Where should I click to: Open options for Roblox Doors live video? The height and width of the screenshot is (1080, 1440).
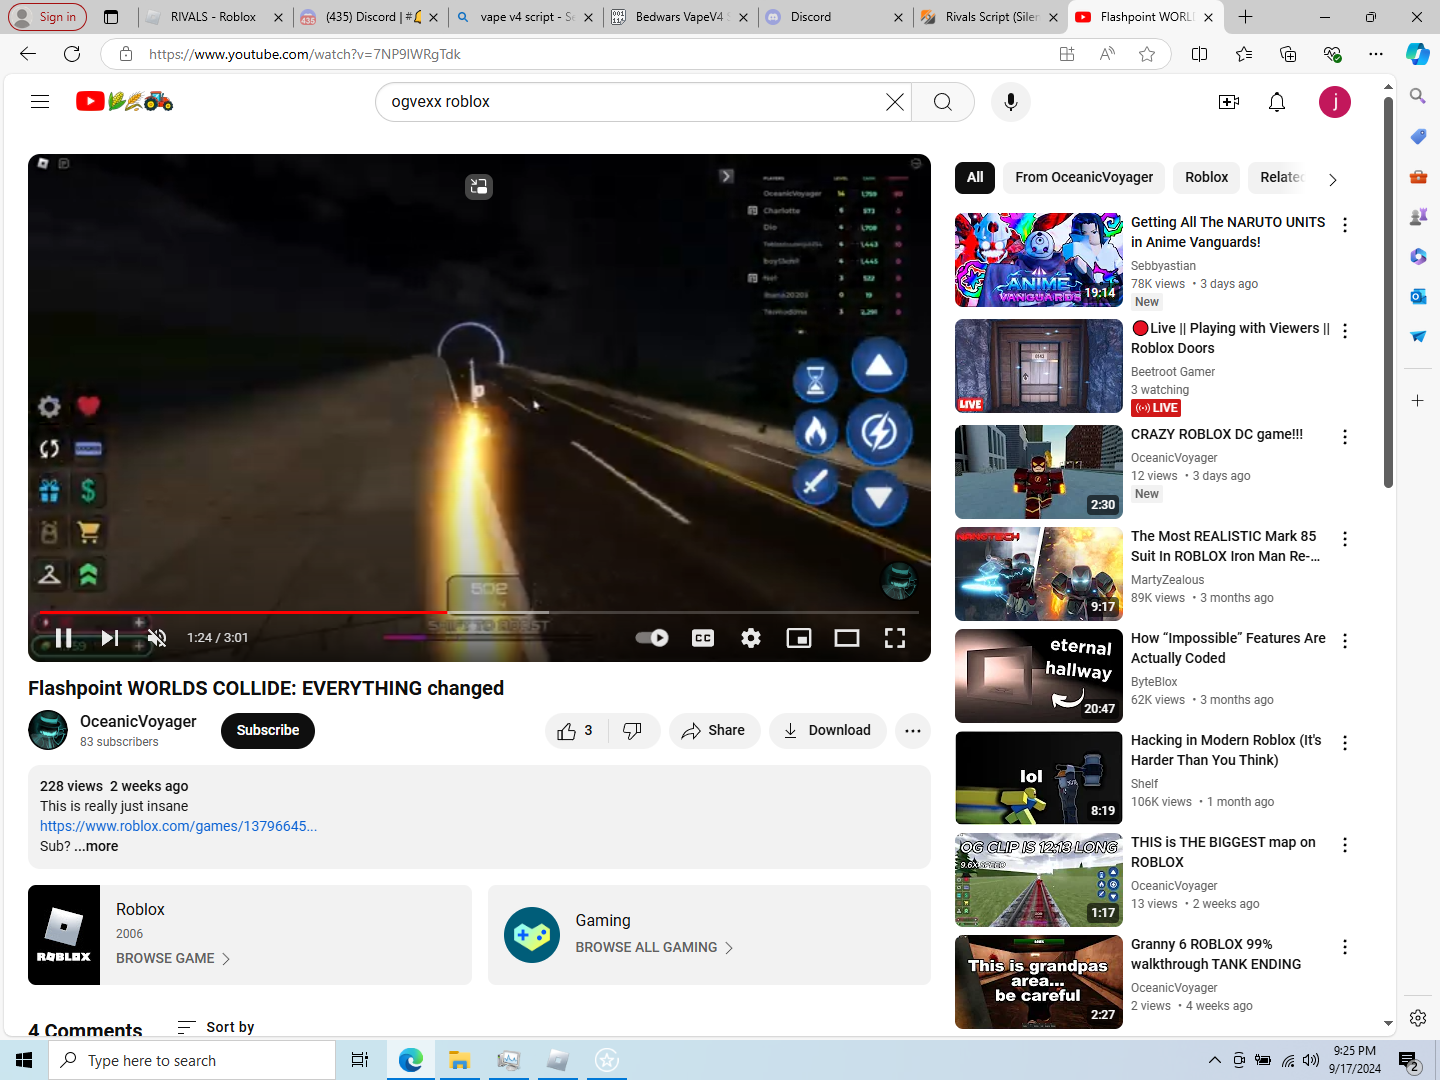1345,331
